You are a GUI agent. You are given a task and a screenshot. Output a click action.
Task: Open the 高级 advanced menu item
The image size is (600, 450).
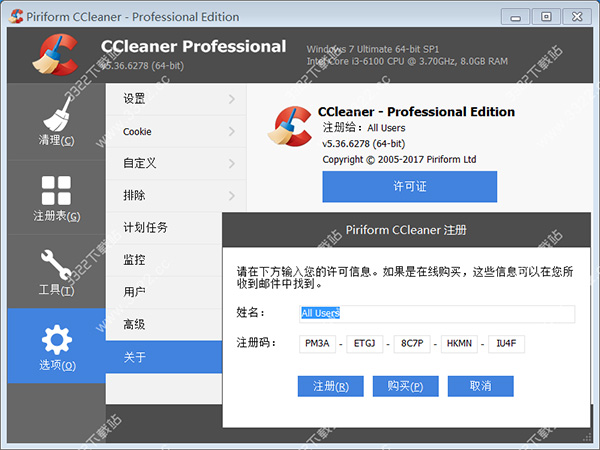[x=164, y=324]
